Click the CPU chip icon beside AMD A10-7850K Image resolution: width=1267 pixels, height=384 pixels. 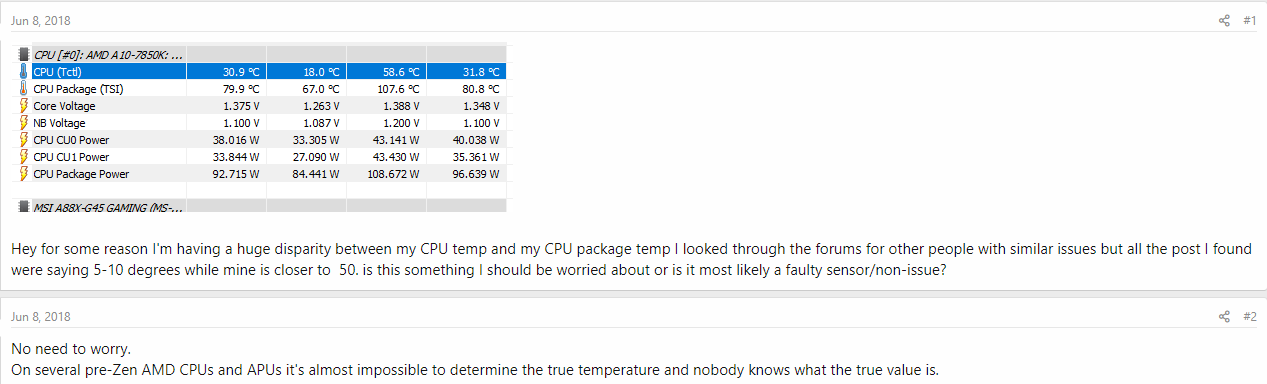pyautogui.click(x=25, y=54)
